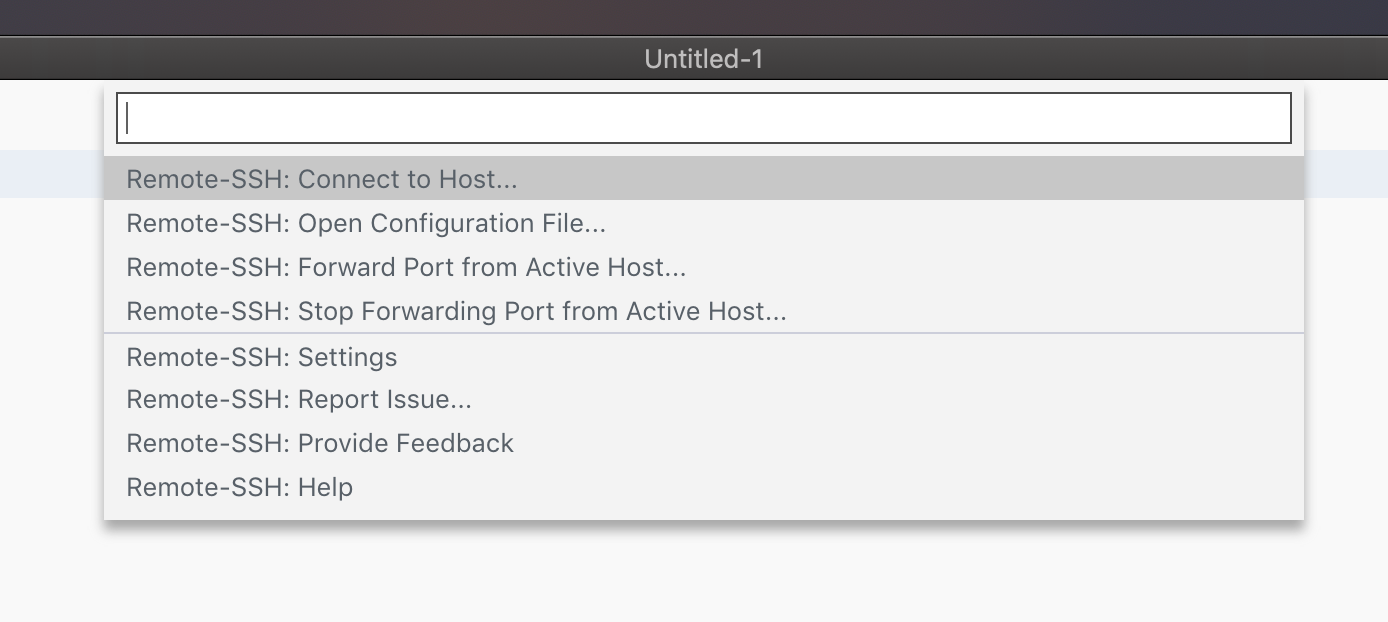Choose Remote-SSH: Forward Port from Active Host...
The image size is (1388, 622).
[404, 267]
